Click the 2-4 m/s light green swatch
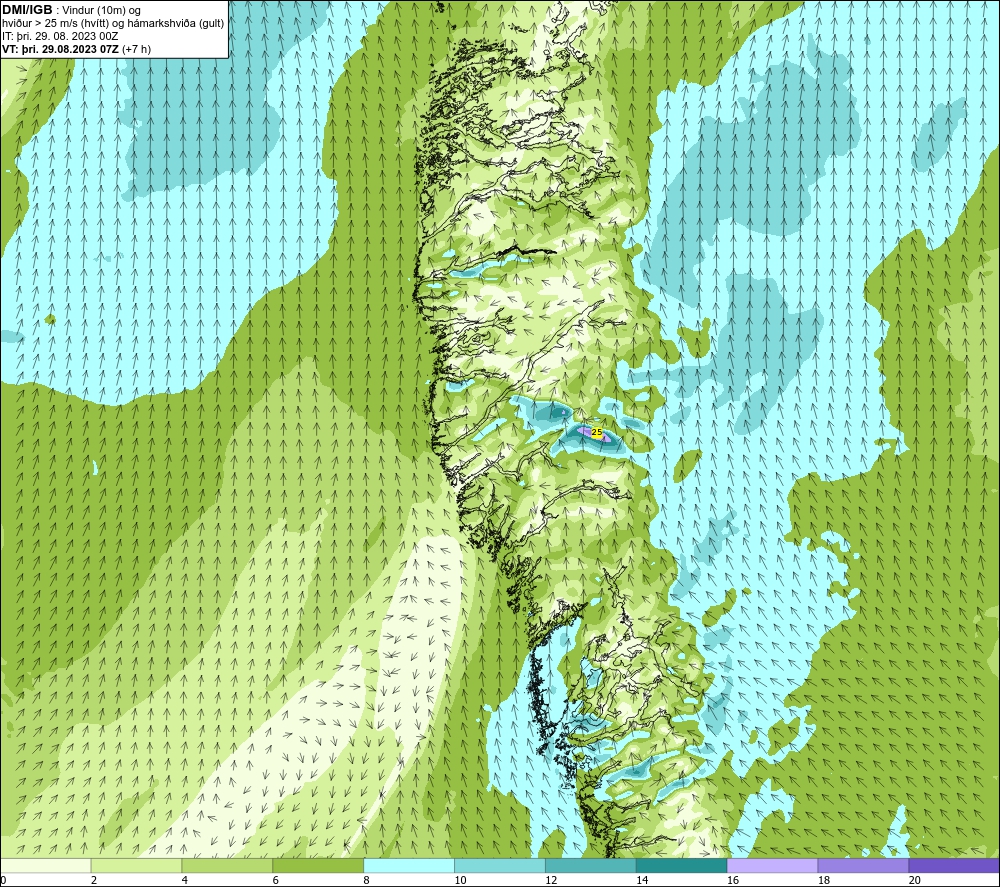The height and width of the screenshot is (887, 1000). [x=136, y=866]
